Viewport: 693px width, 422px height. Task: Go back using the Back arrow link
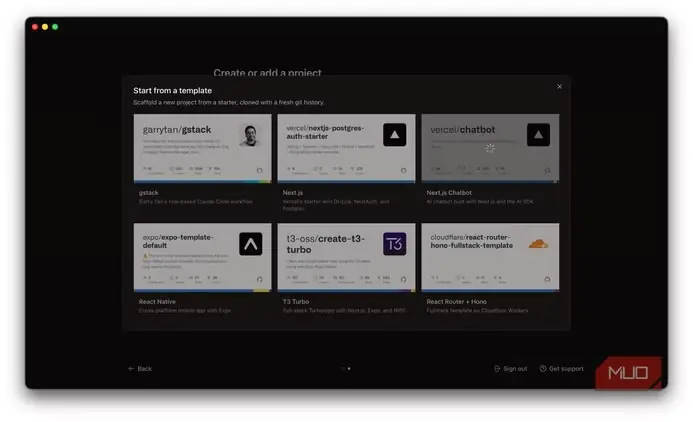point(140,369)
